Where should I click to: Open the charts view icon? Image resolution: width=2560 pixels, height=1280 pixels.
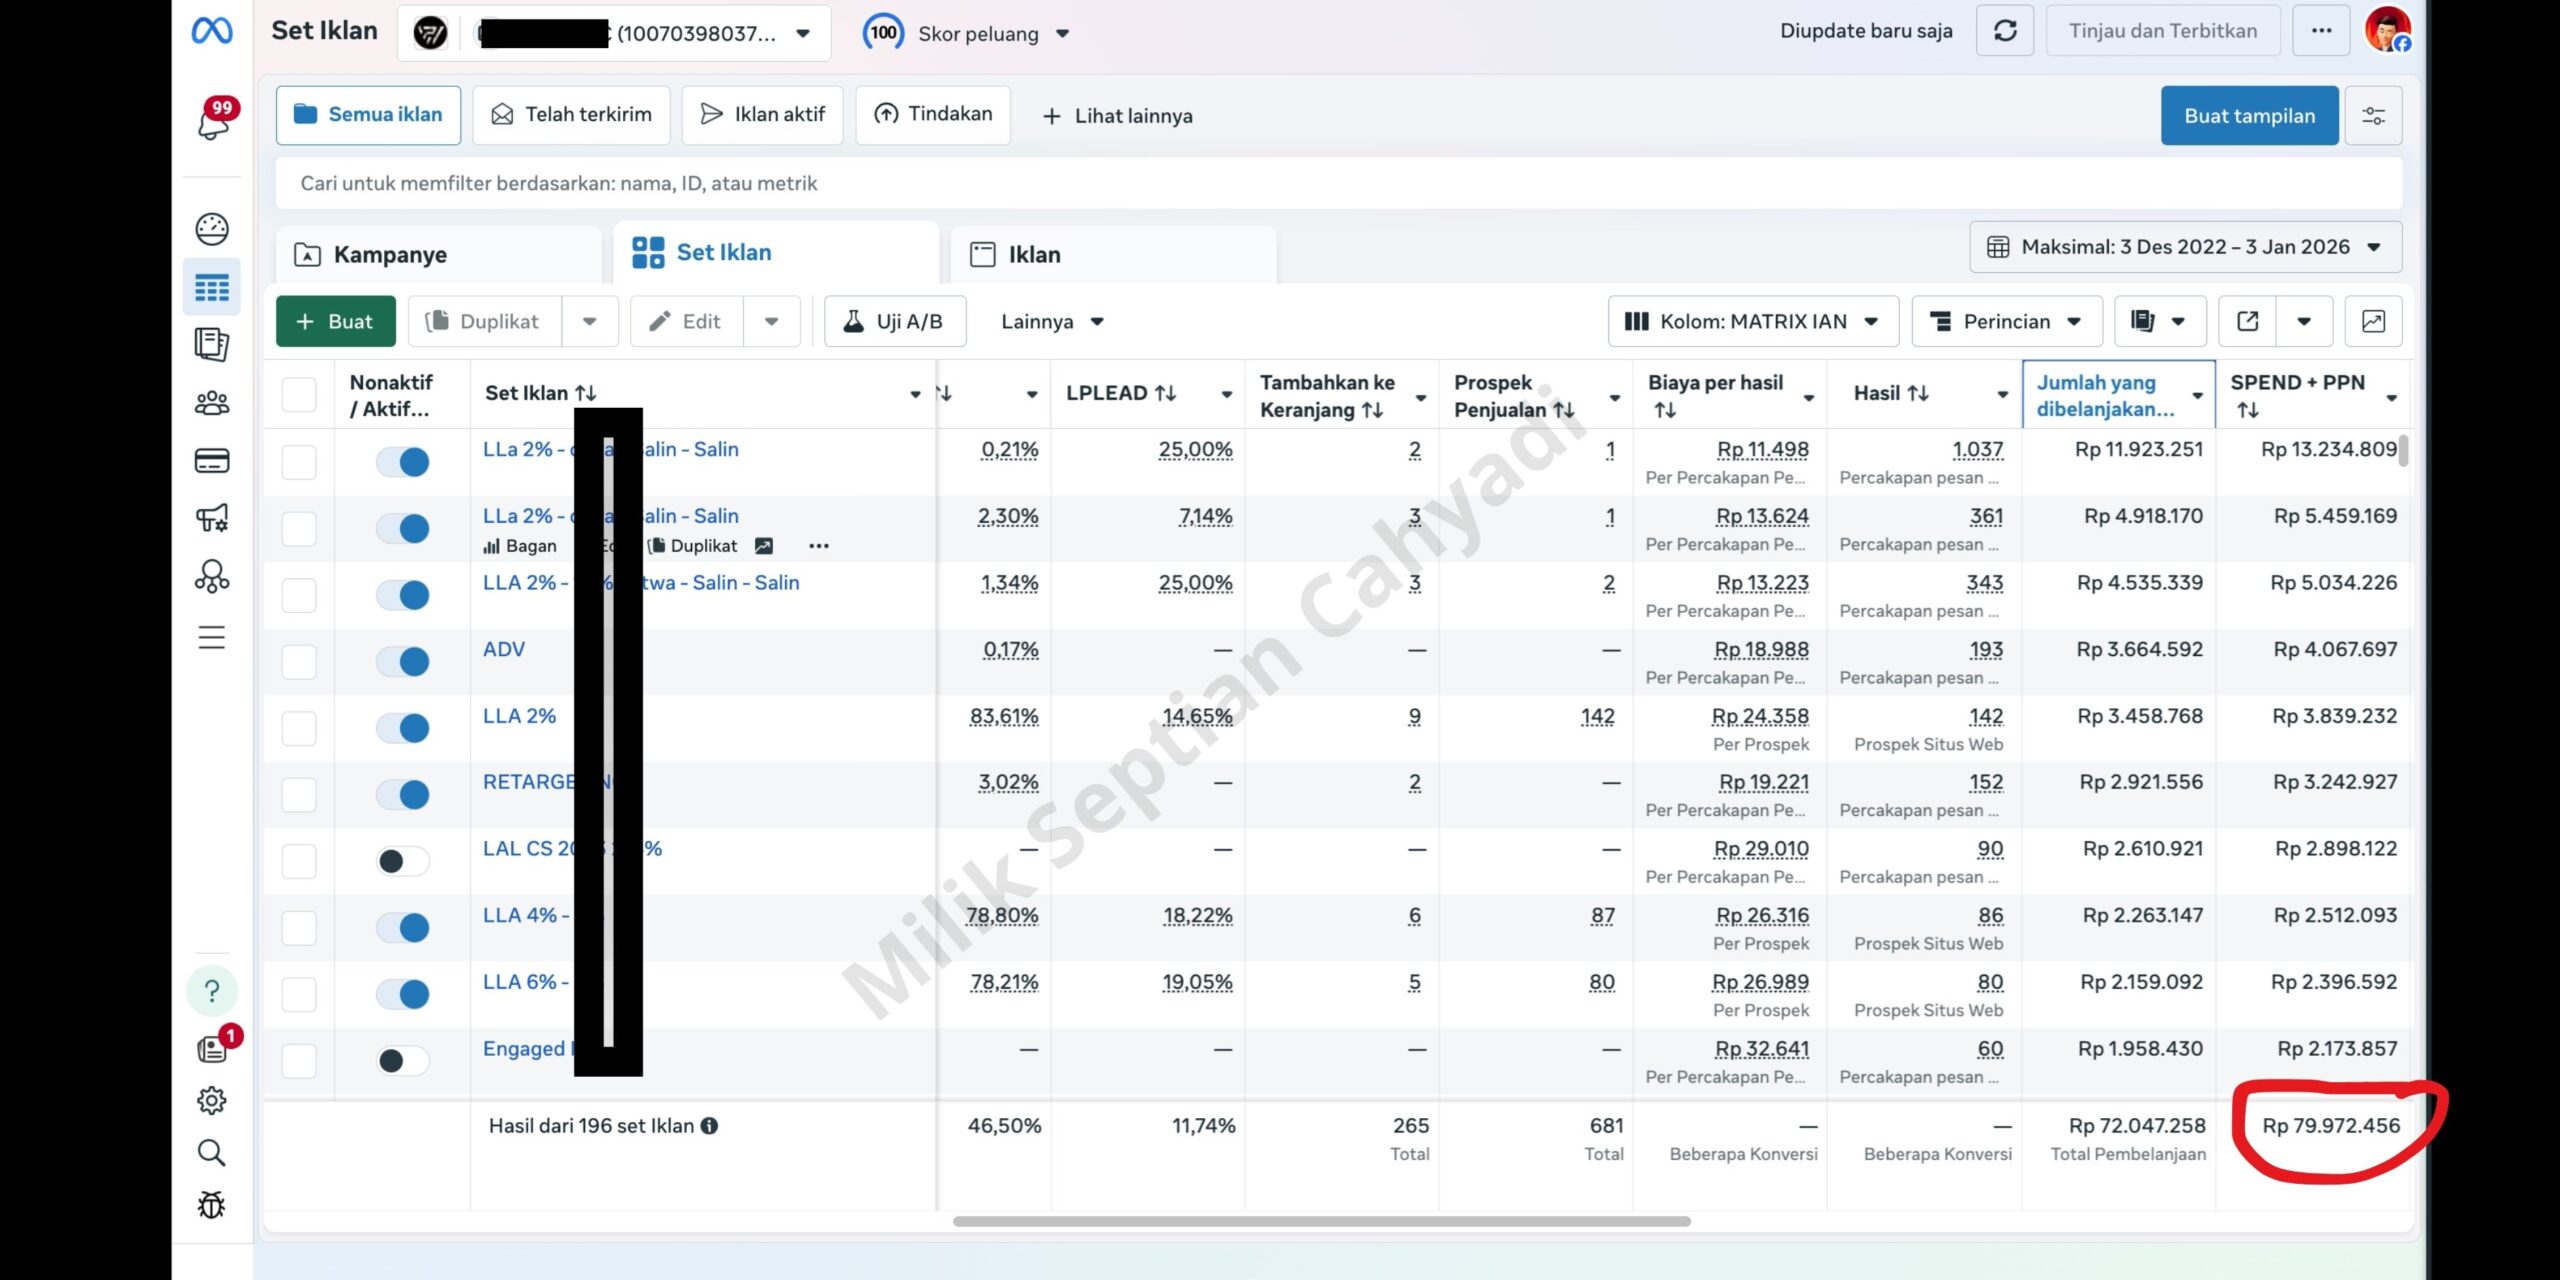click(x=2373, y=321)
